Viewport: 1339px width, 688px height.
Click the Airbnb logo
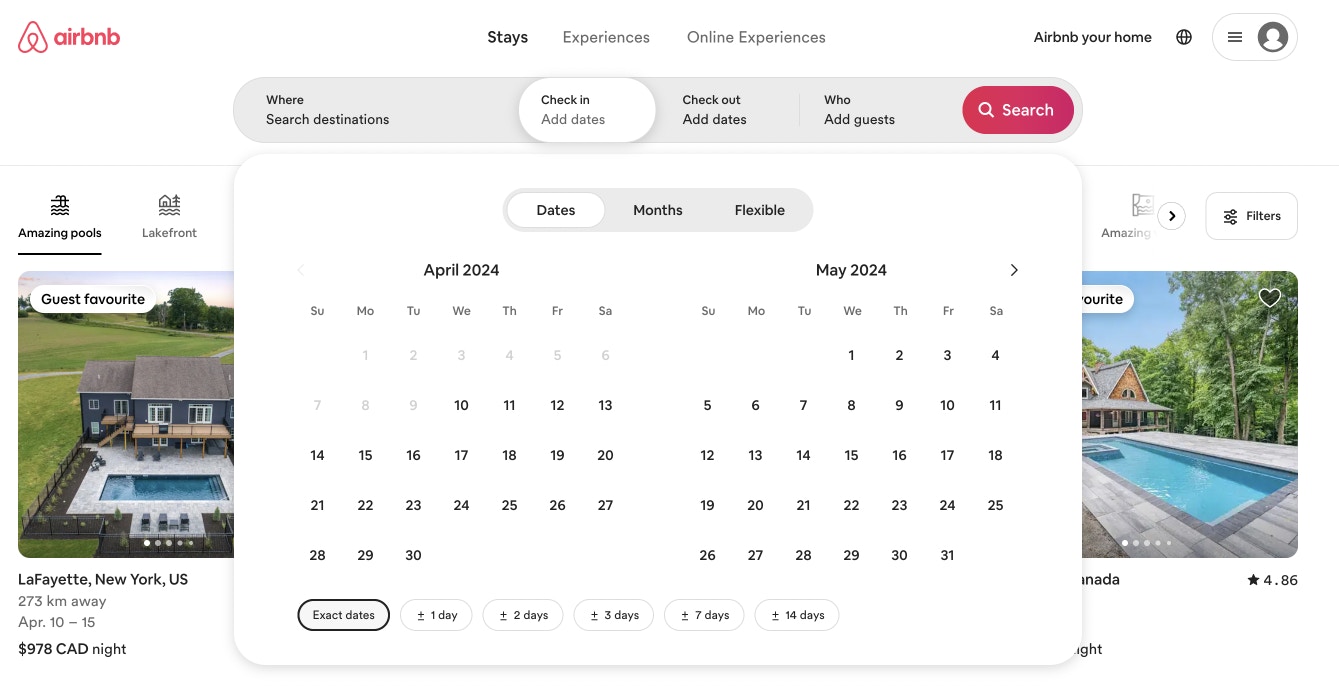point(69,37)
